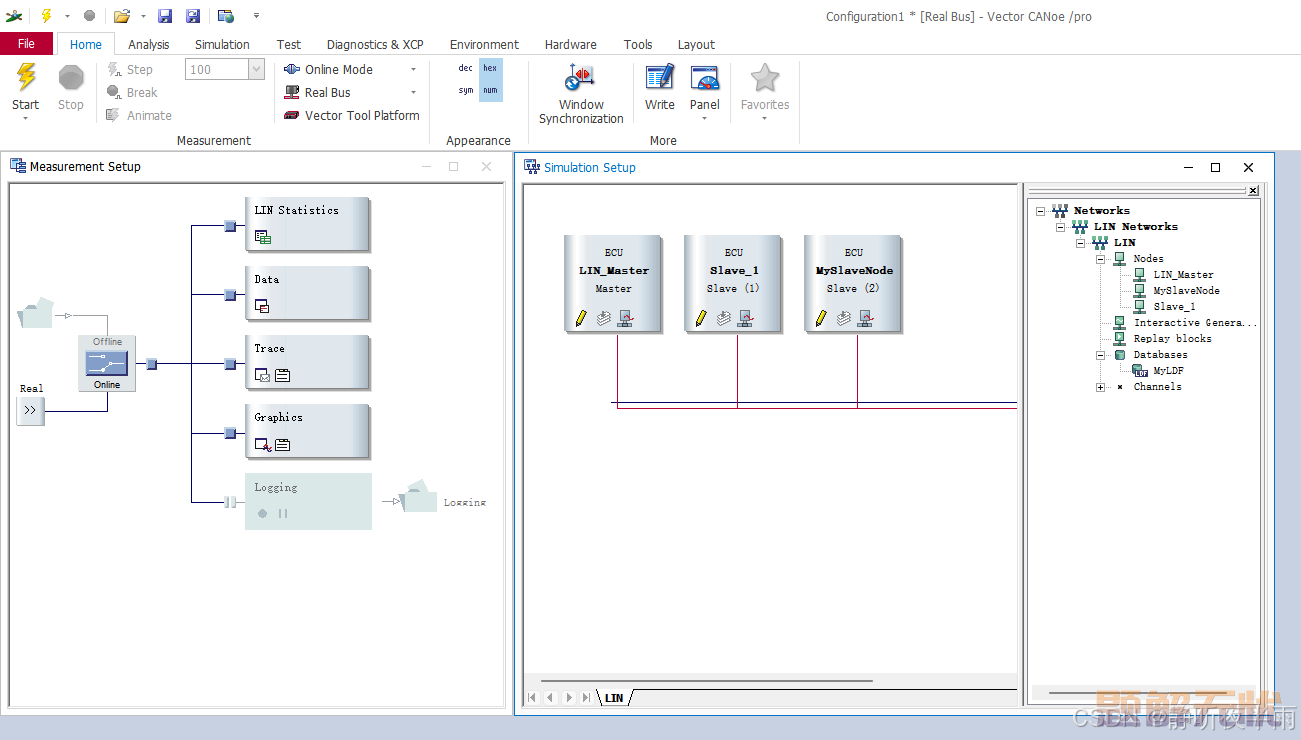1301x740 pixels.
Task: Toggle the num display mode
Action: click(490, 90)
